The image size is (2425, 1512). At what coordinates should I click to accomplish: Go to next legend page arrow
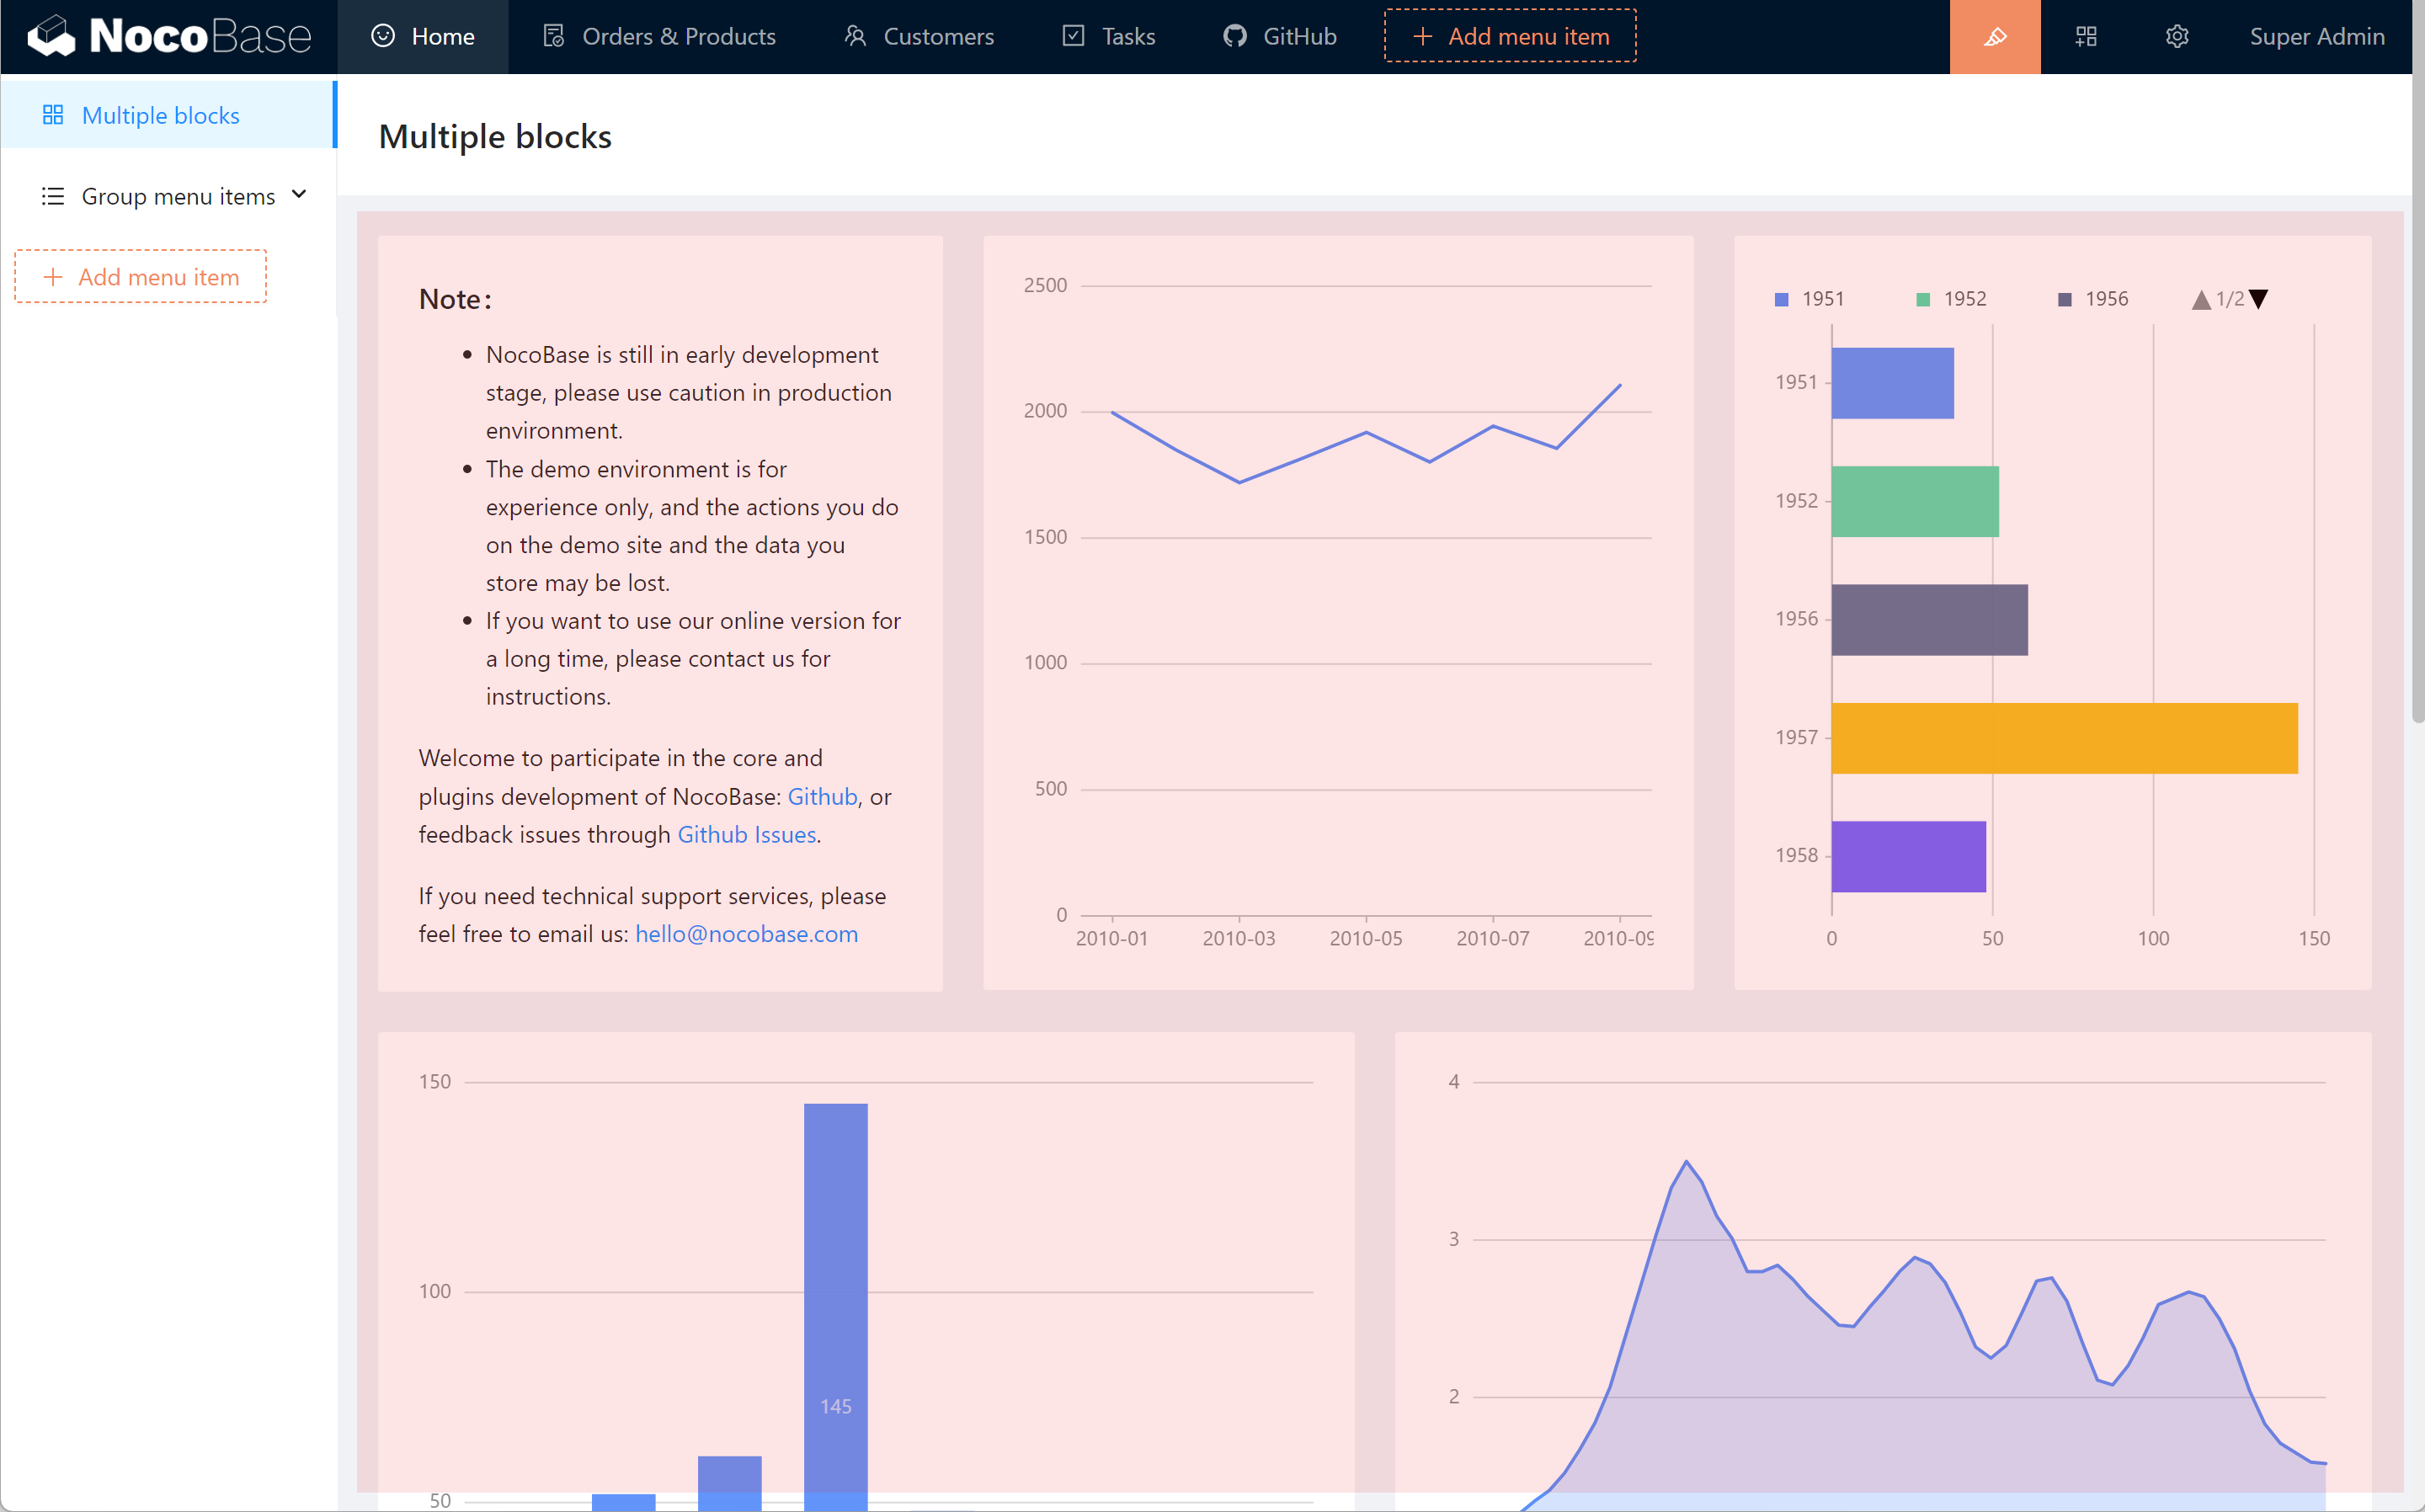(x=2259, y=299)
